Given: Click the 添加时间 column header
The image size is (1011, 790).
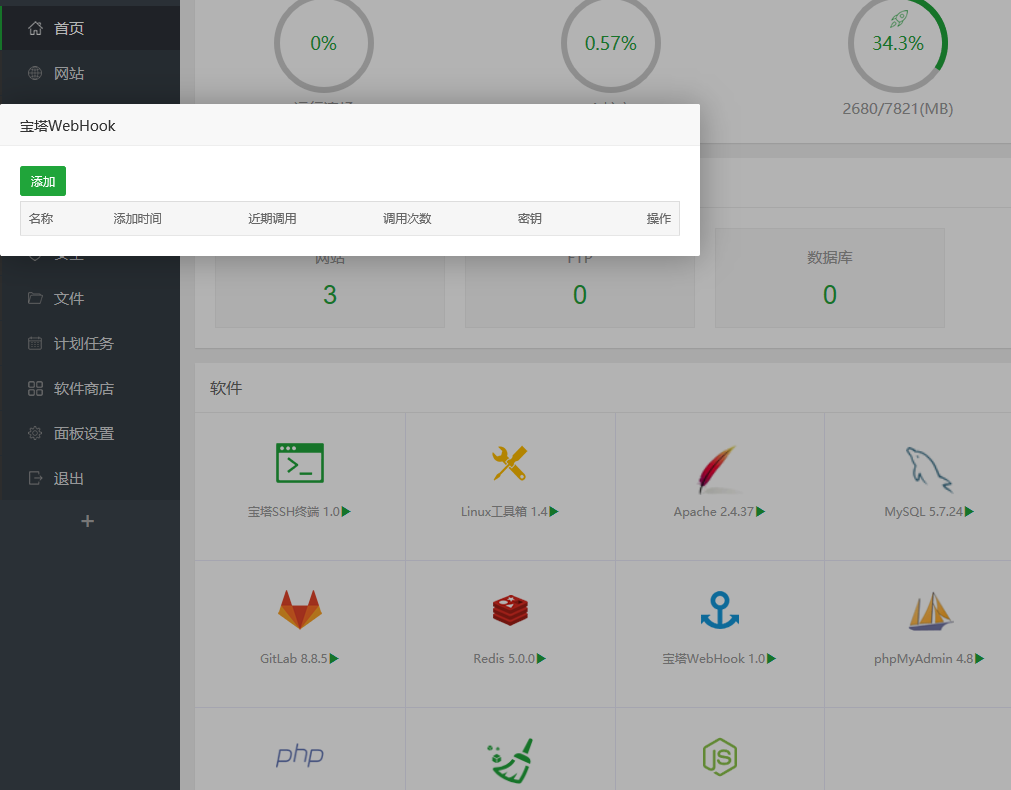Looking at the screenshot, I should click(x=137, y=219).
